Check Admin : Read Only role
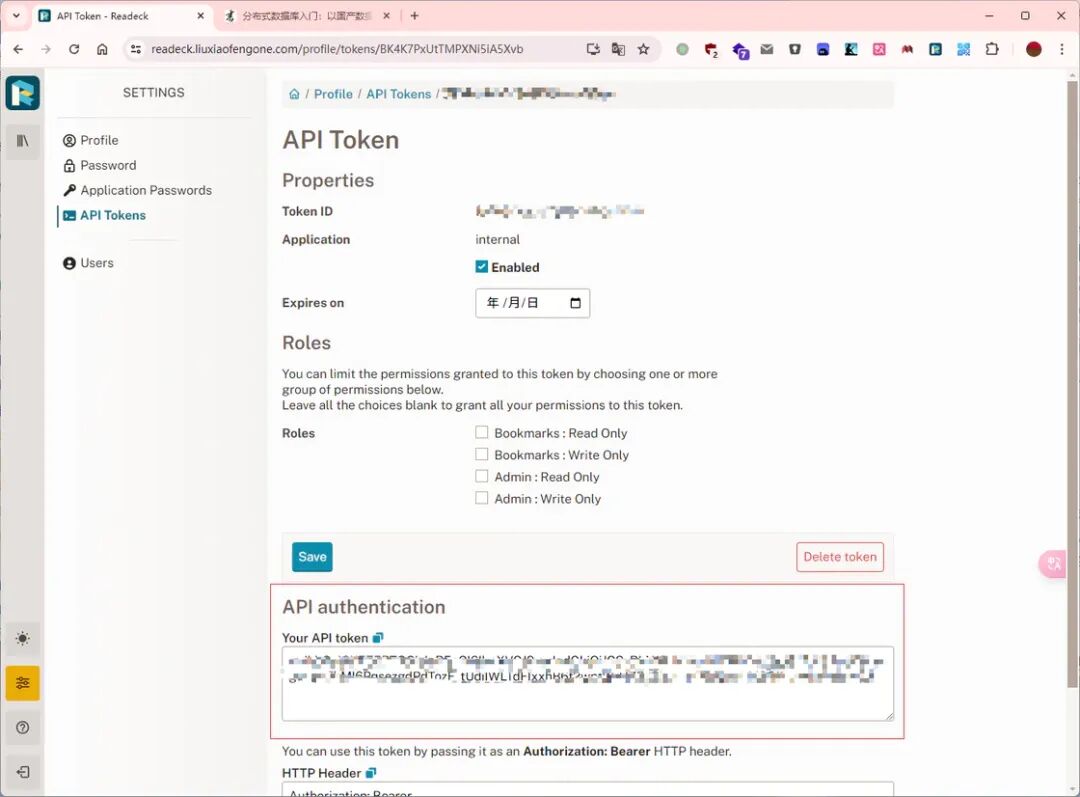 (481, 477)
